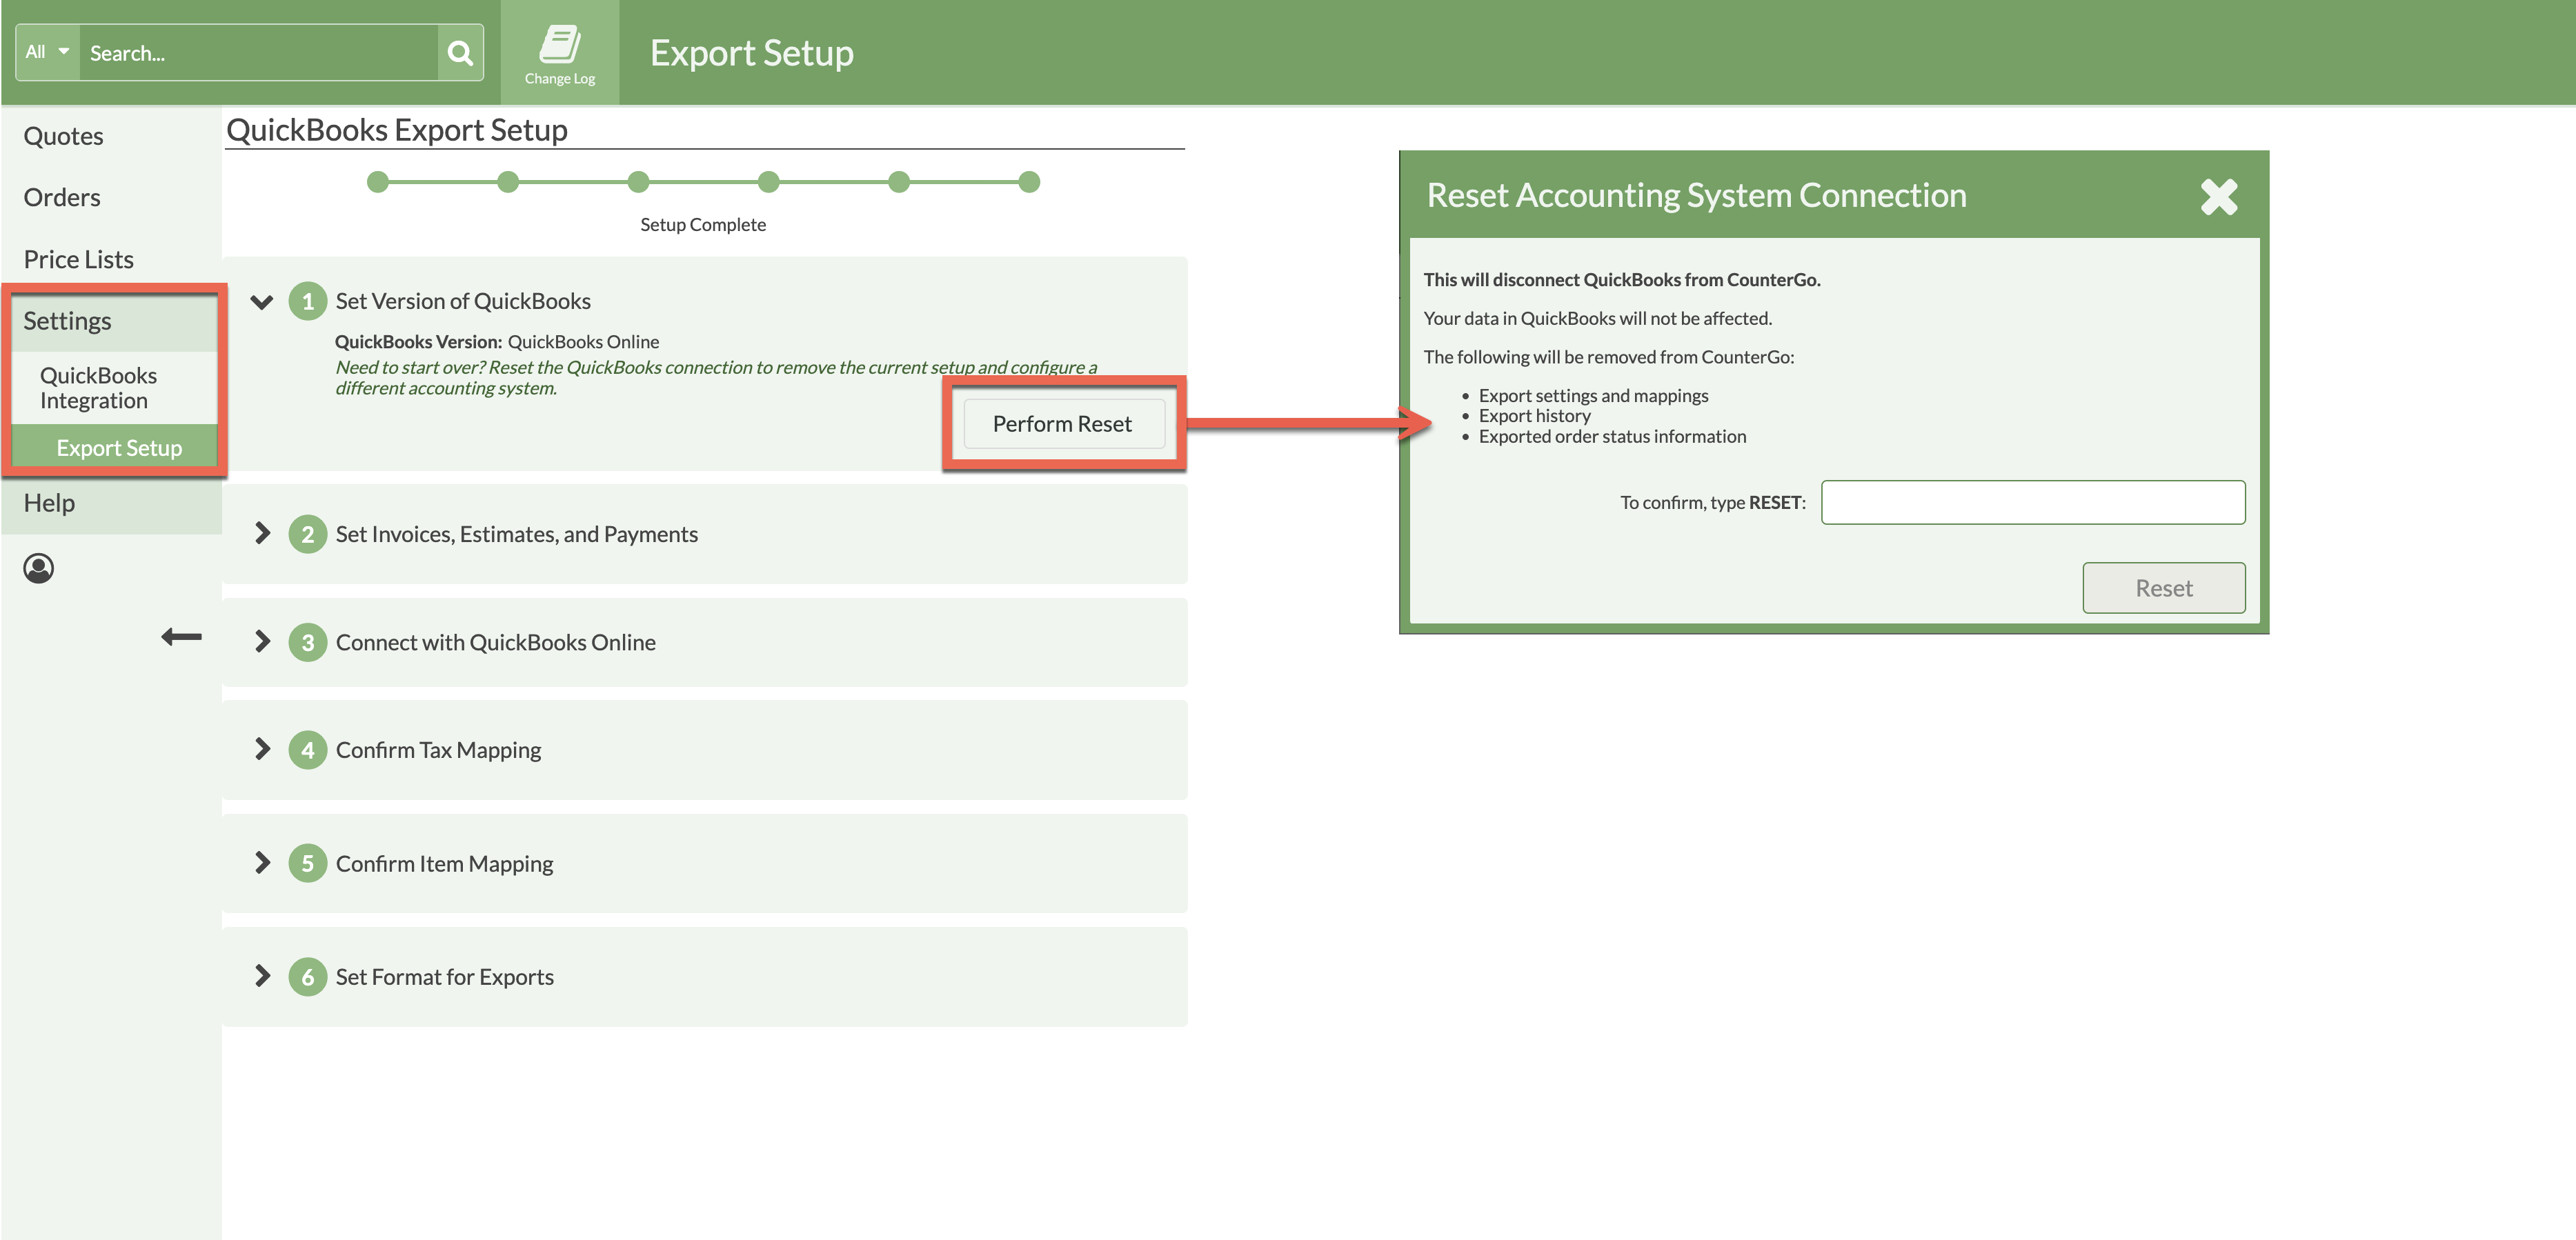Screen dimensions: 2576x1240
Task: Click Exported order status information bullet
Action: (x=1613, y=437)
